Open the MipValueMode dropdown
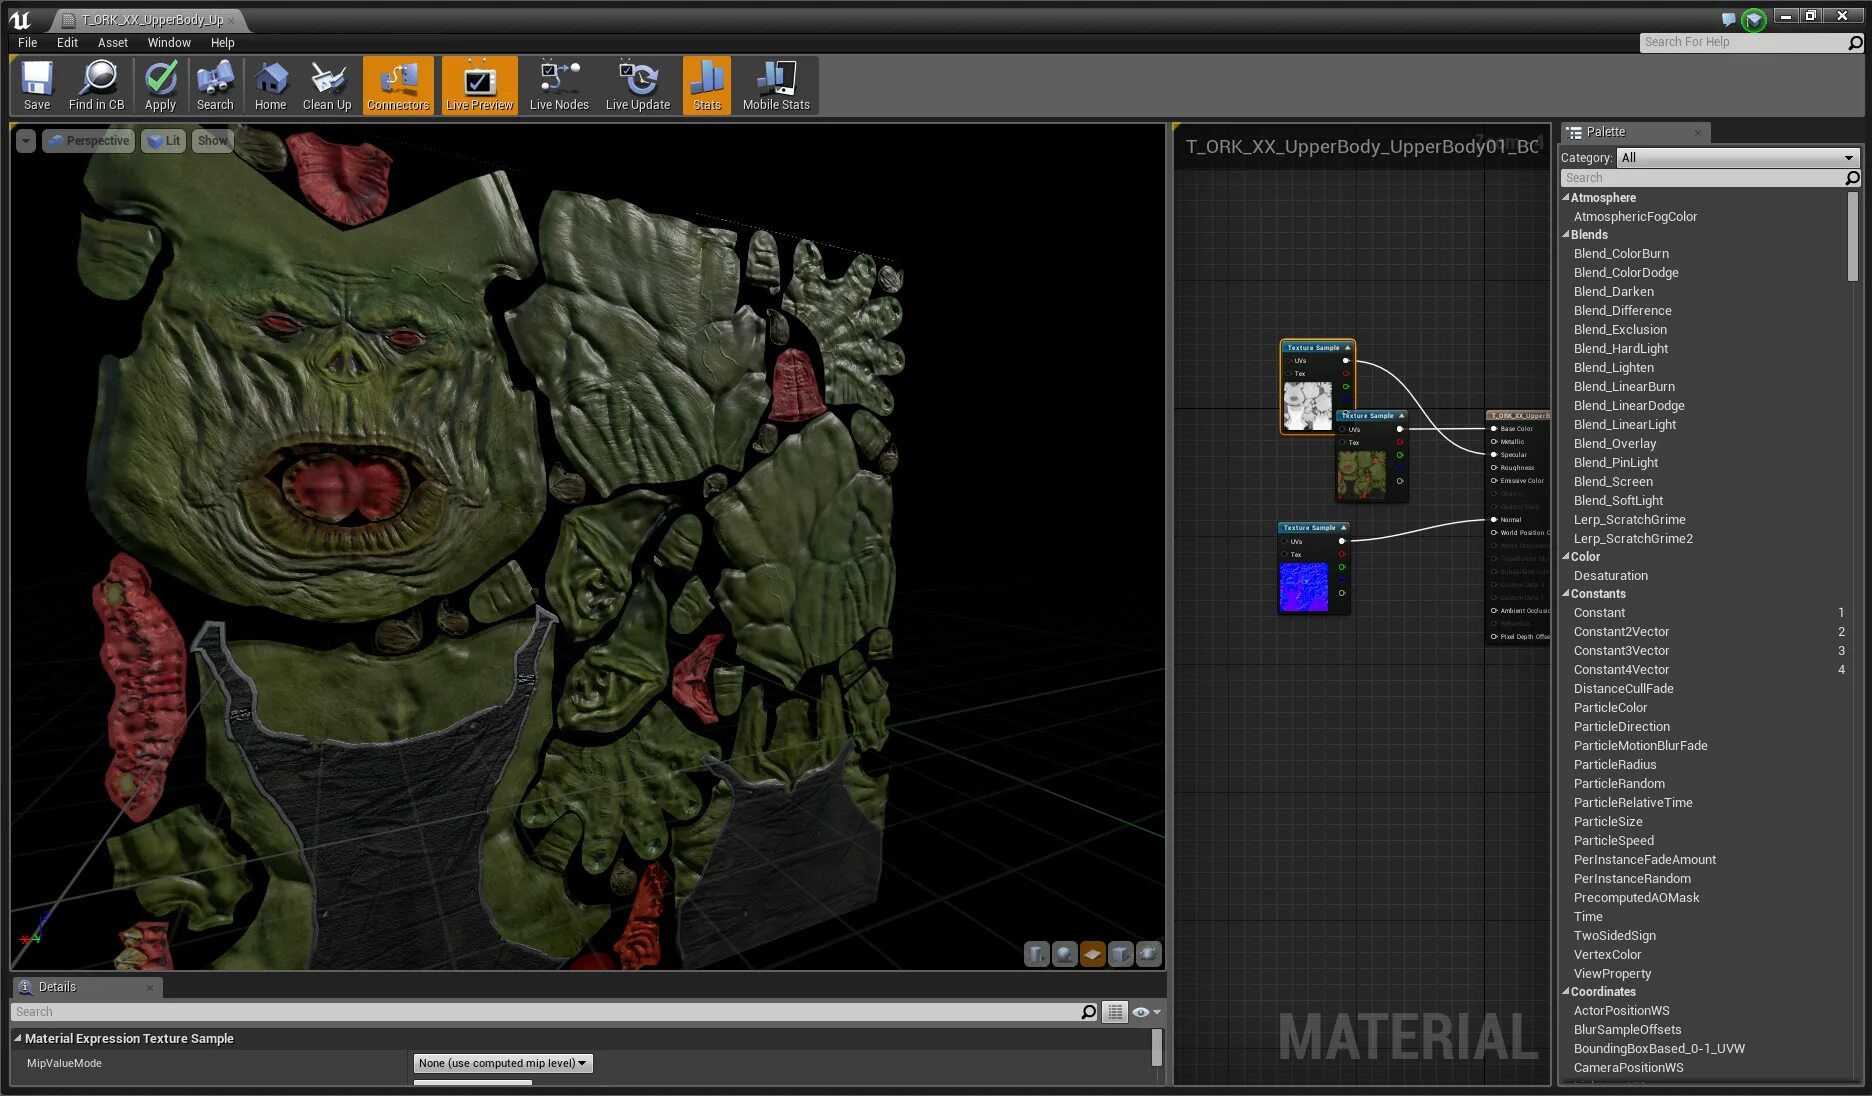This screenshot has width=1872, height=1096. point(503,1063)
